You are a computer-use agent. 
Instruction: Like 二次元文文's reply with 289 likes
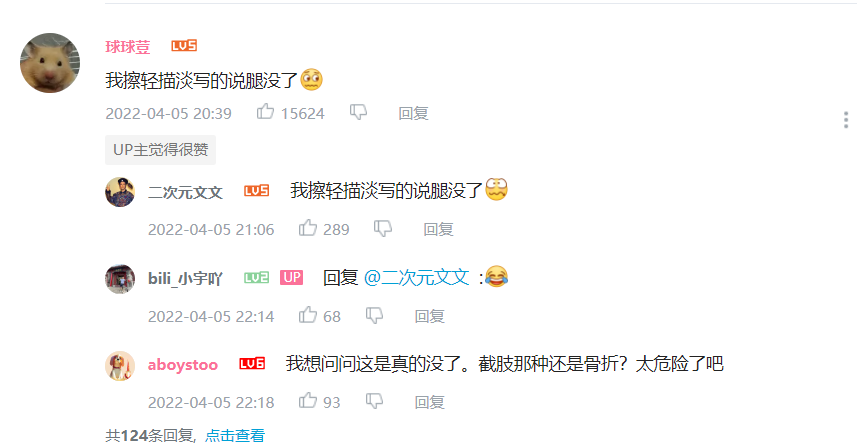(x=307, y=228)
